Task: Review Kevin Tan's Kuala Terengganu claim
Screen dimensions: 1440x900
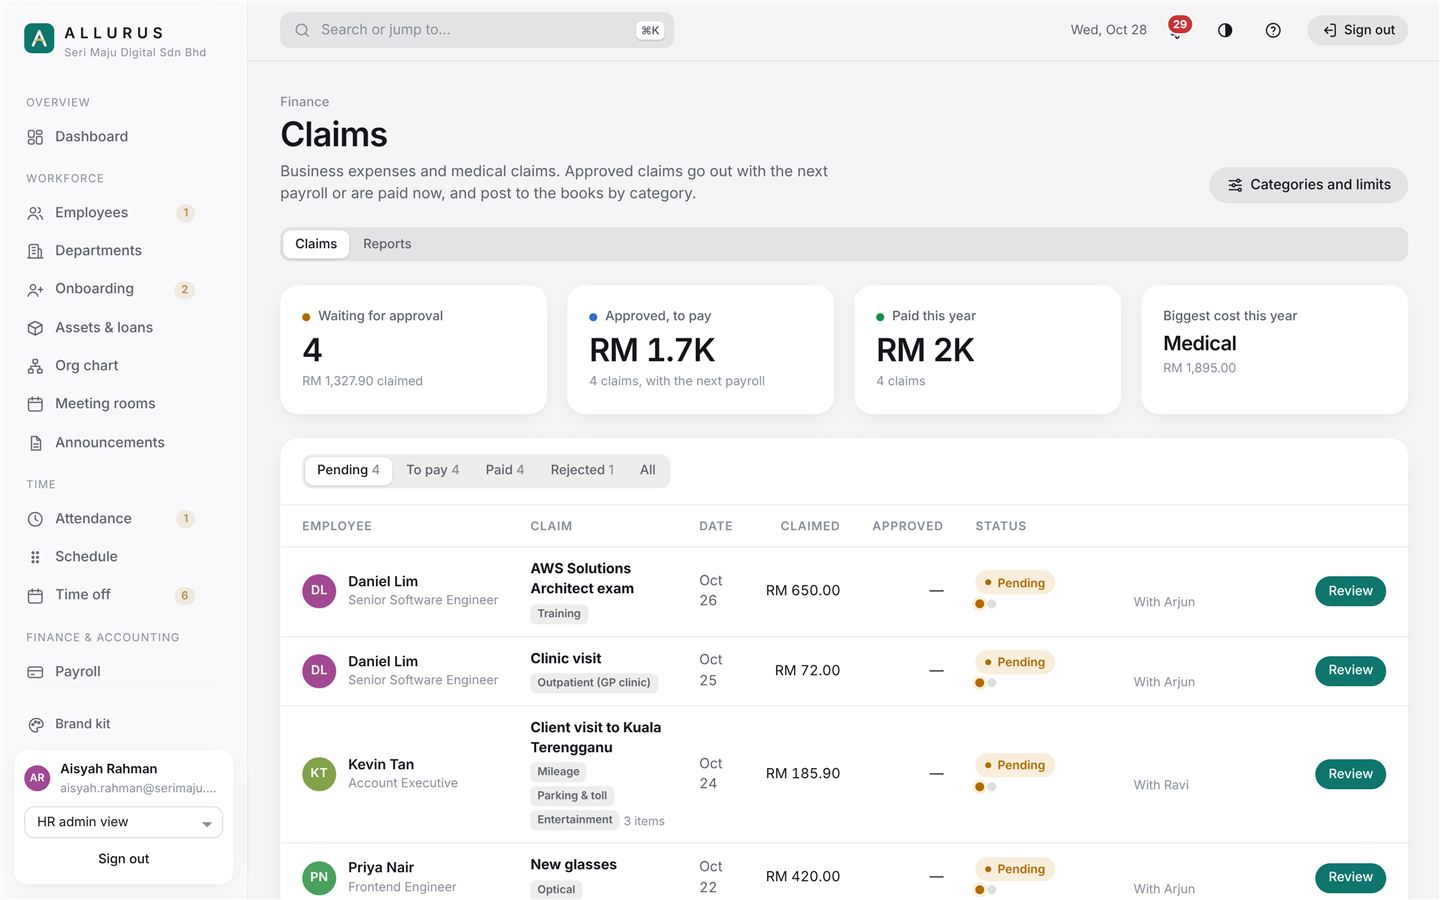Action: click(1350, 774)
